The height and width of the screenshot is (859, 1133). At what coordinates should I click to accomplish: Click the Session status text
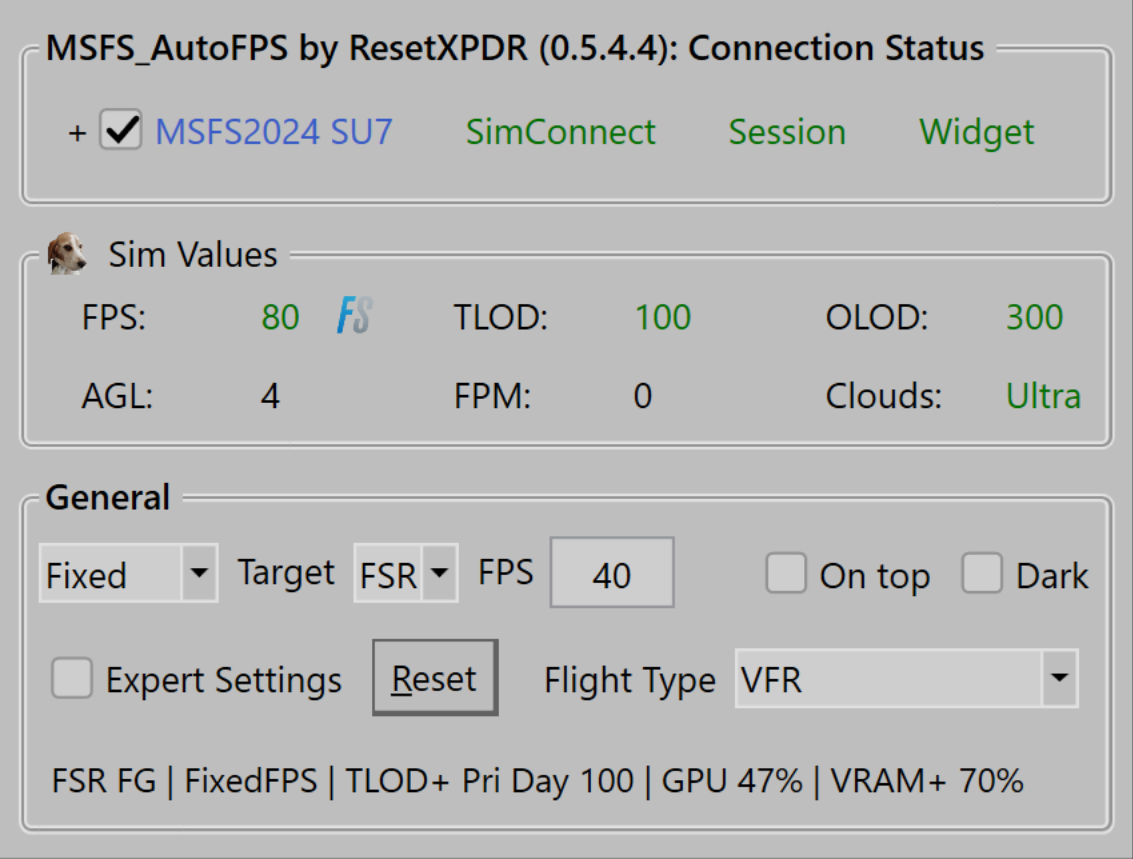[x=787, y=132]
